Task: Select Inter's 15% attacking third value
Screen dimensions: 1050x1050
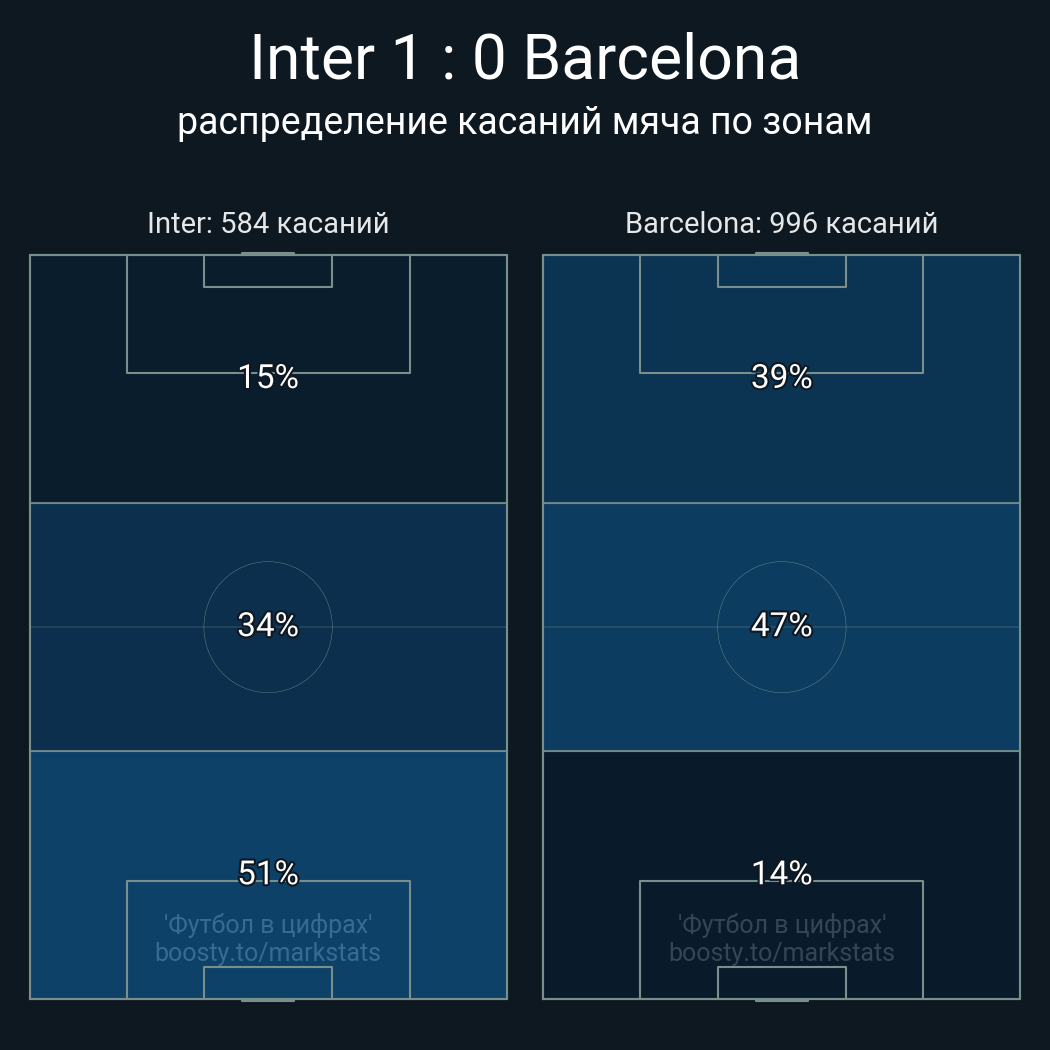Action: click(x=268, y=377)
